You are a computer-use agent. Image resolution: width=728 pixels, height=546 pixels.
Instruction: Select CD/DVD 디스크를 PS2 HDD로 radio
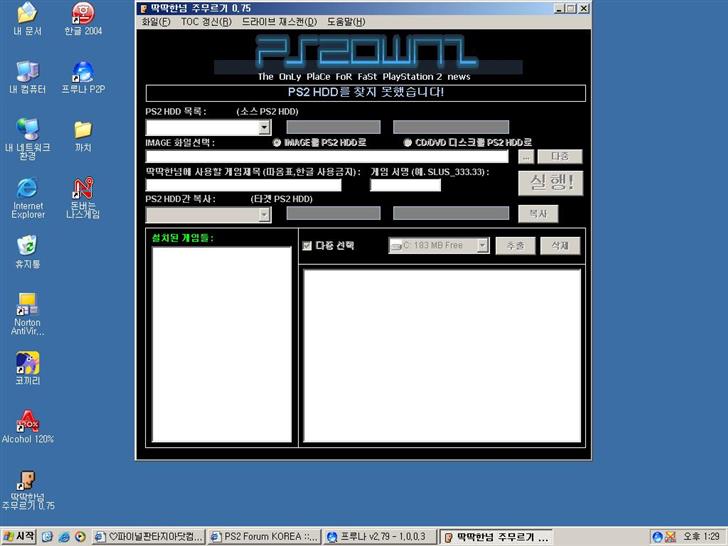point(408,143)
